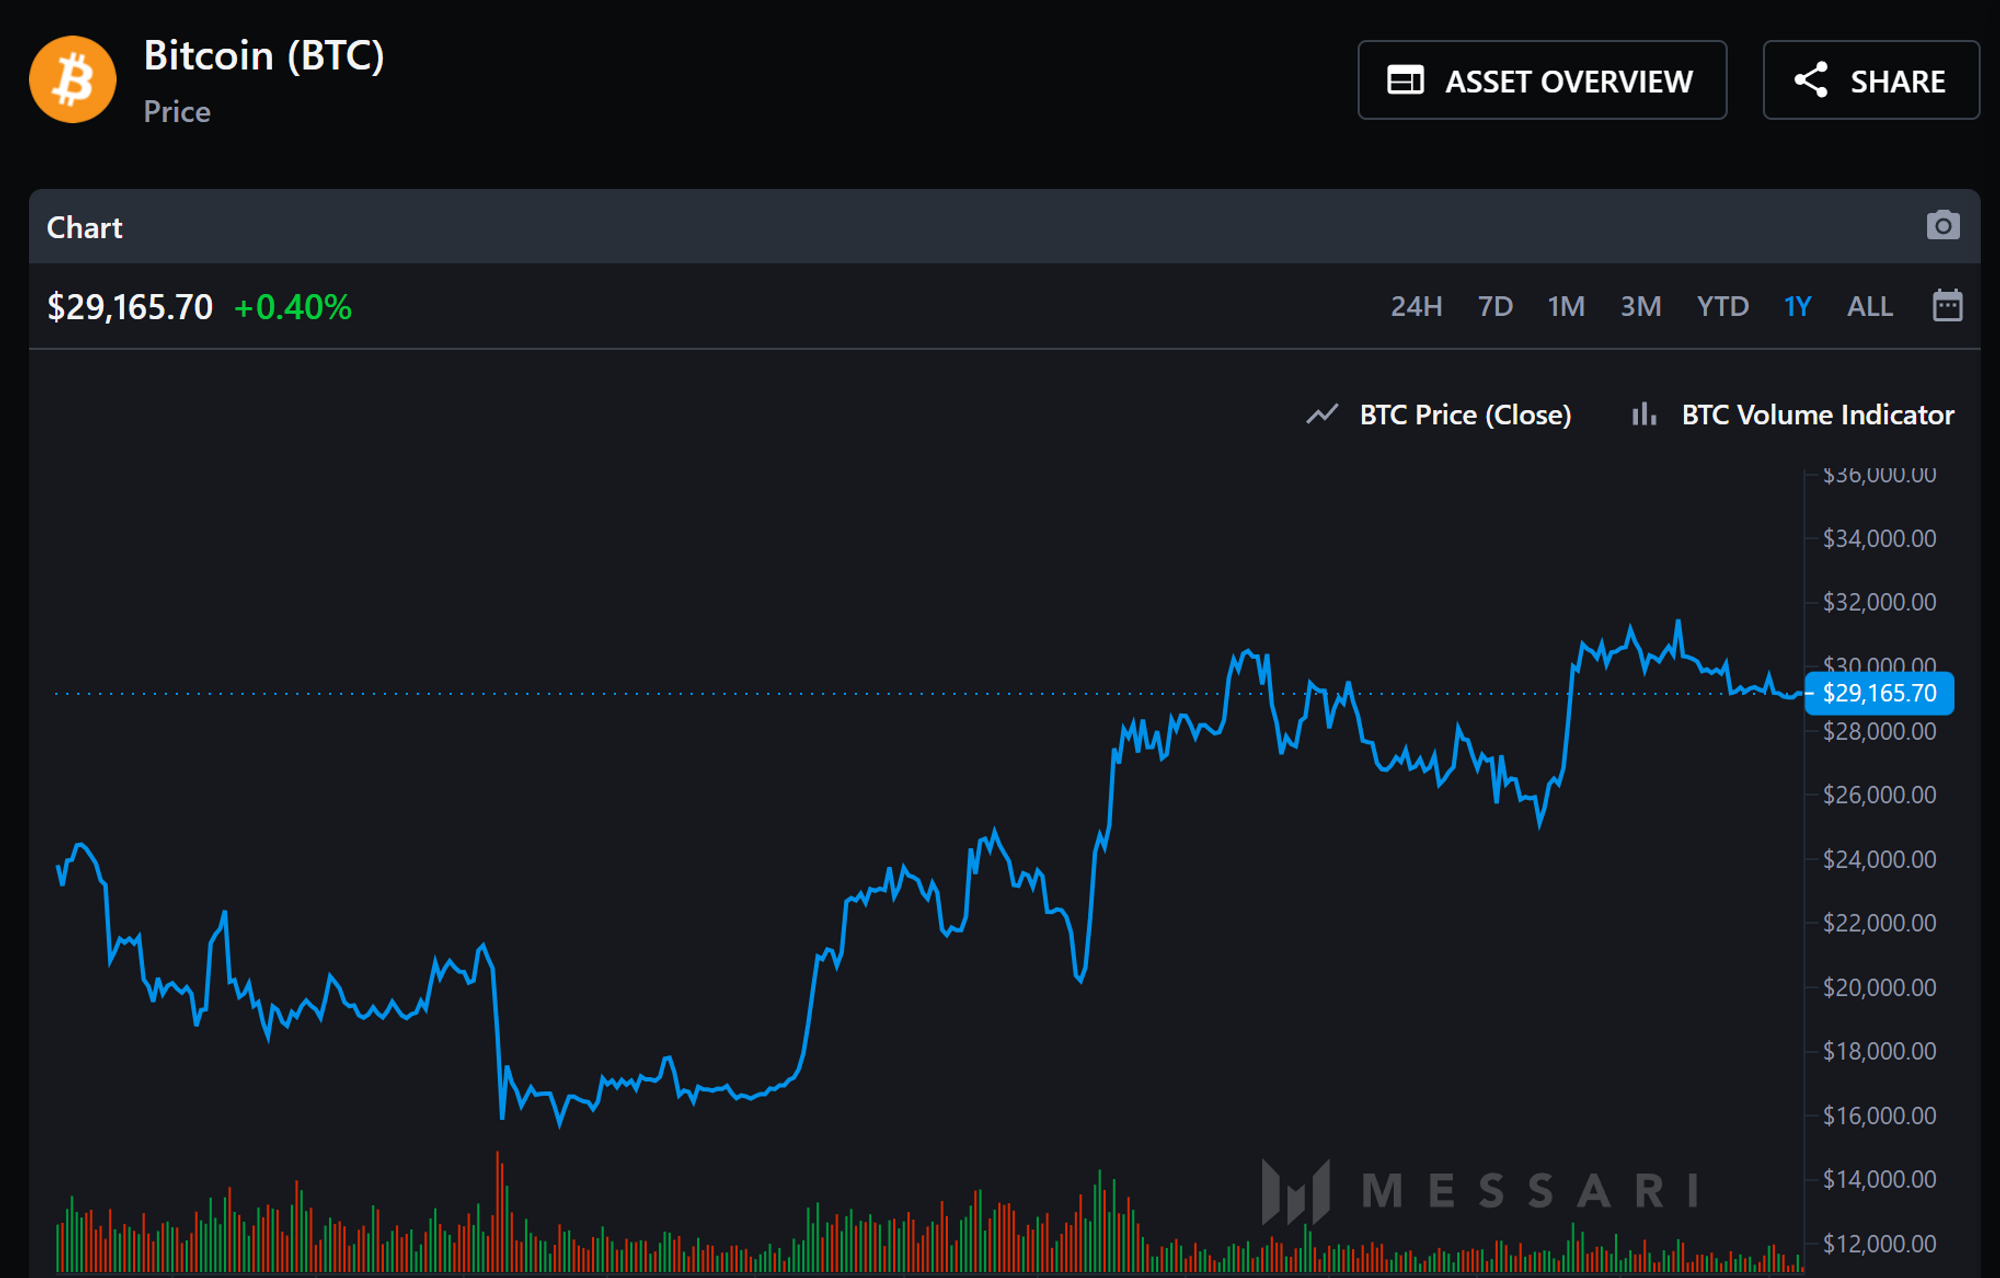Click the tallest red volume bar
This screenshot has height=1278, width=2000.
pos(498,1212)
